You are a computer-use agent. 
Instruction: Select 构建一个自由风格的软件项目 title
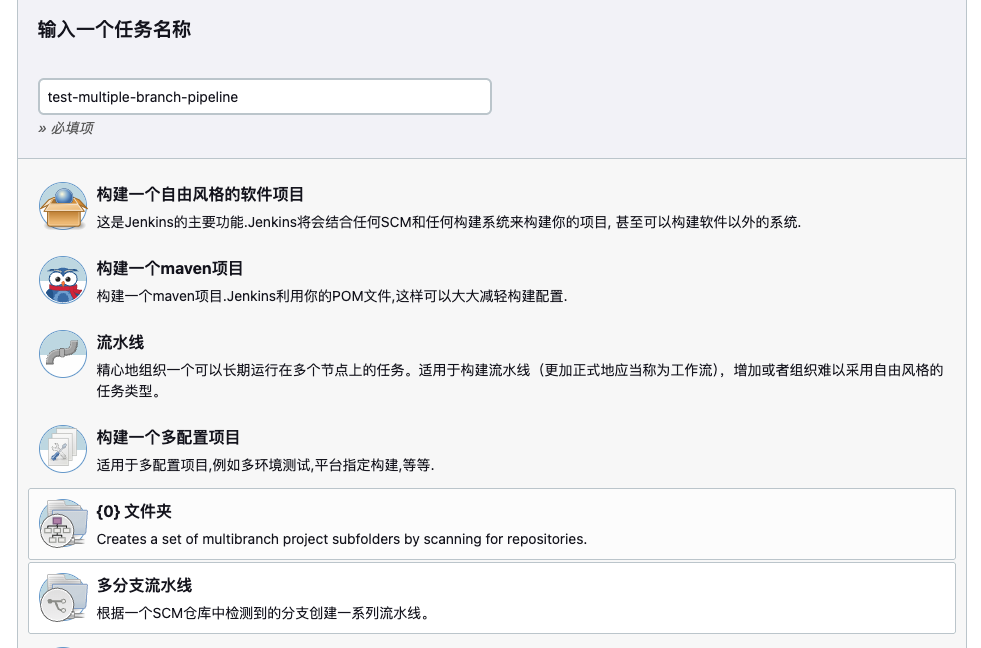click(200, 195)
